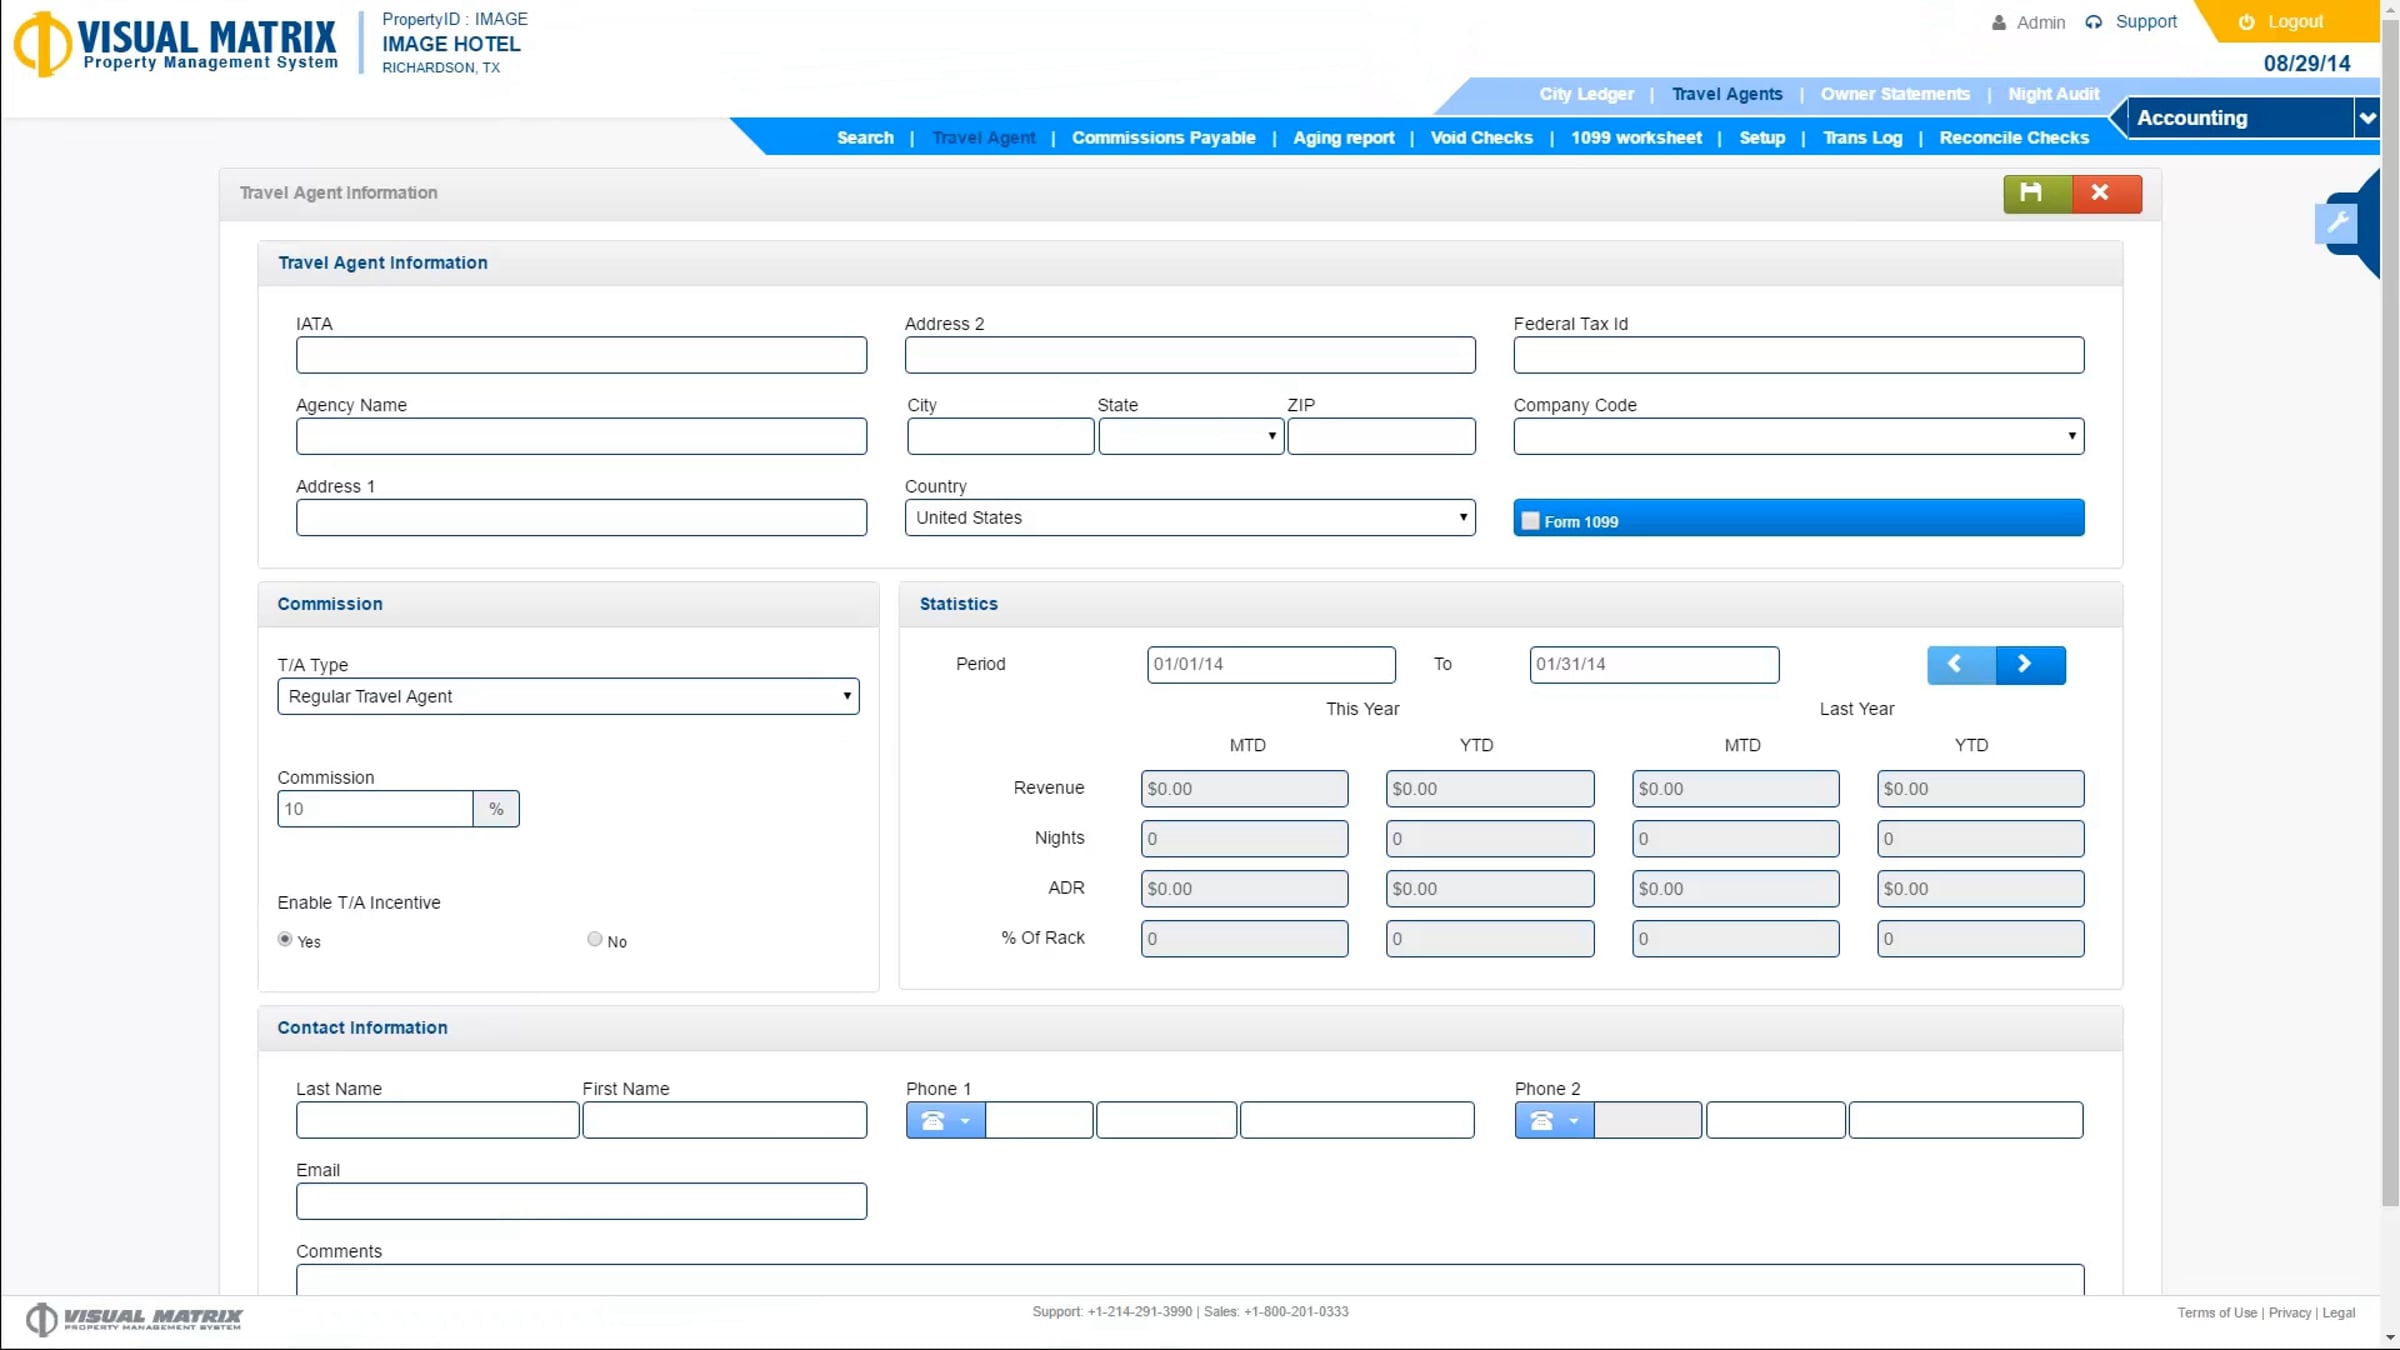Screen dimensions: 2400x1350
Task: Open Phone 2 type dropdown arrow
Action: pos(1574,1121)
